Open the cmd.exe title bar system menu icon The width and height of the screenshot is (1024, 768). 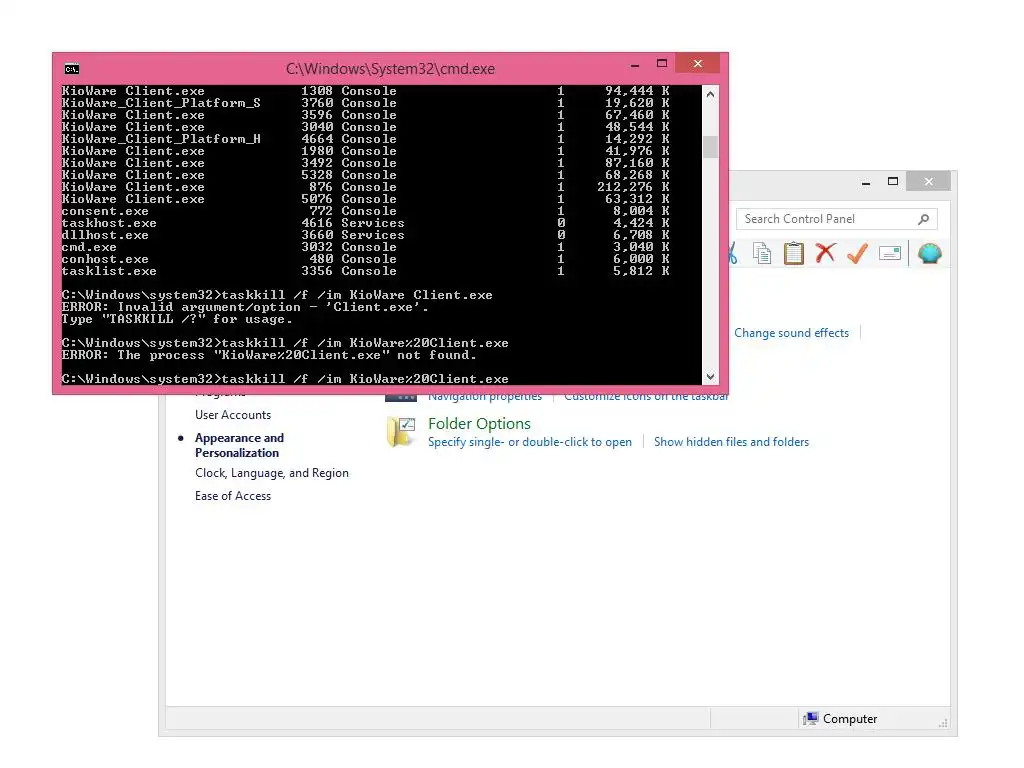pos(72,69)
